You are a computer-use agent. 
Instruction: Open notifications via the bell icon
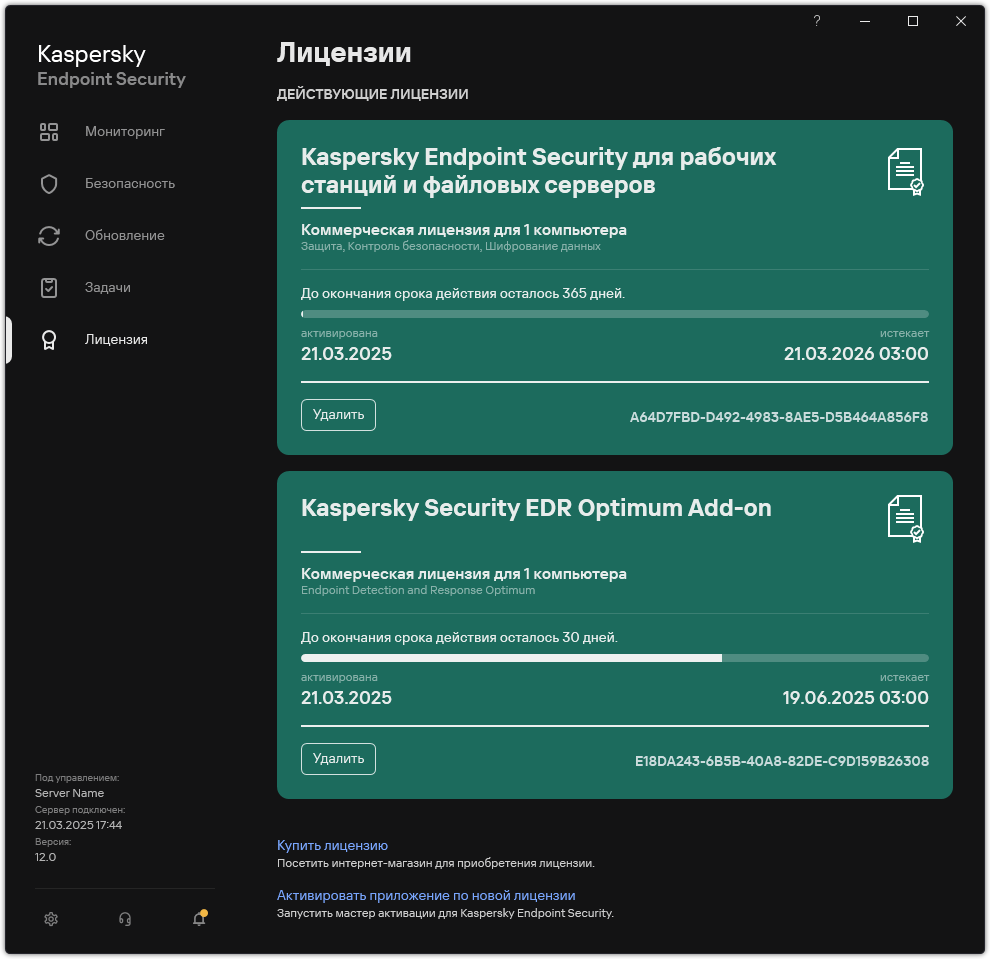(199, 918)
